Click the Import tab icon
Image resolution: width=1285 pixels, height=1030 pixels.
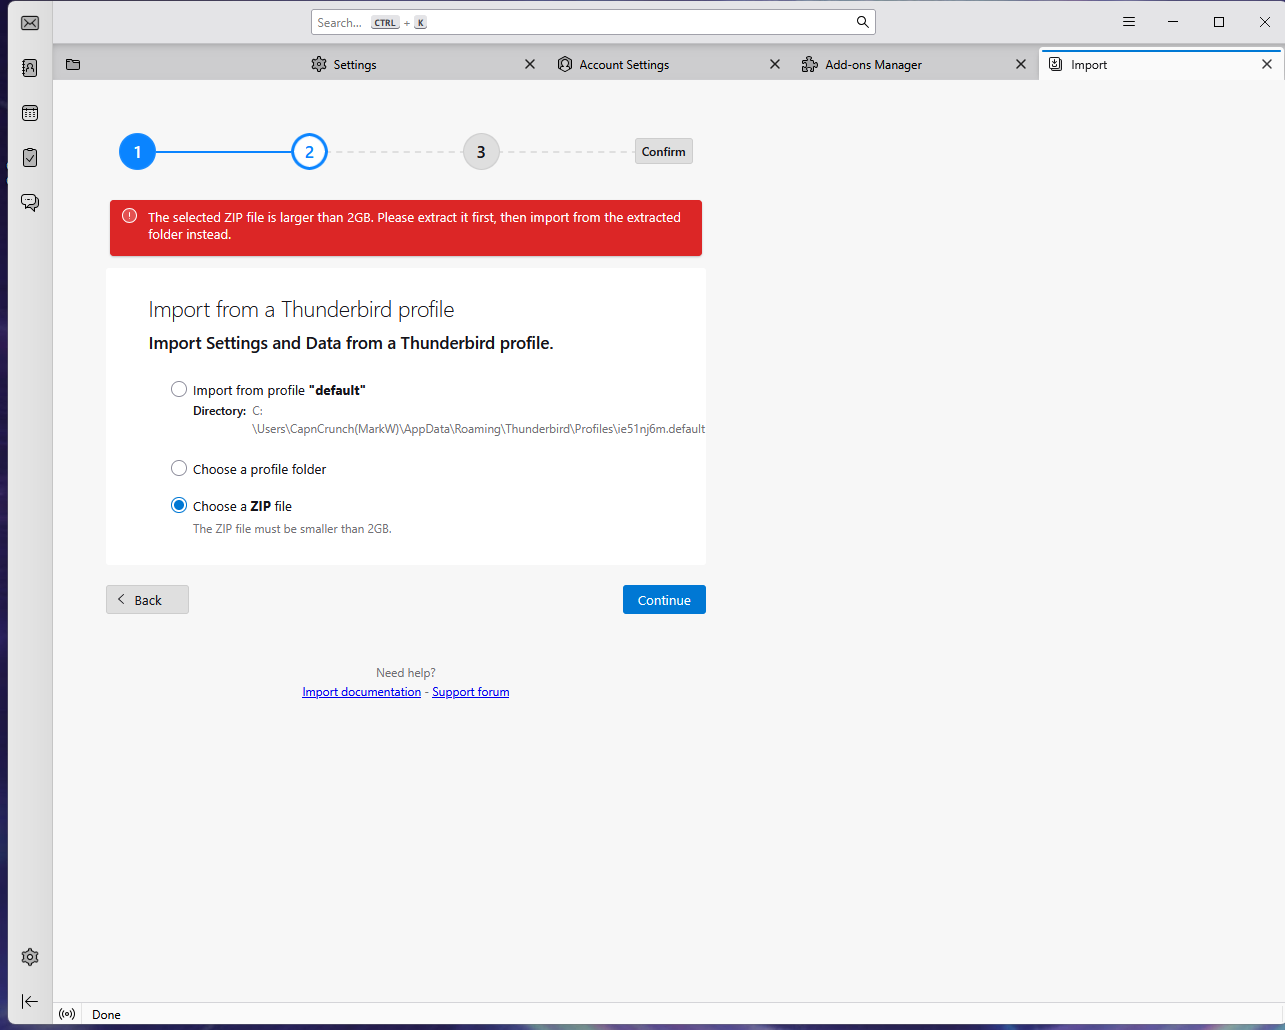pos(1056,64)
